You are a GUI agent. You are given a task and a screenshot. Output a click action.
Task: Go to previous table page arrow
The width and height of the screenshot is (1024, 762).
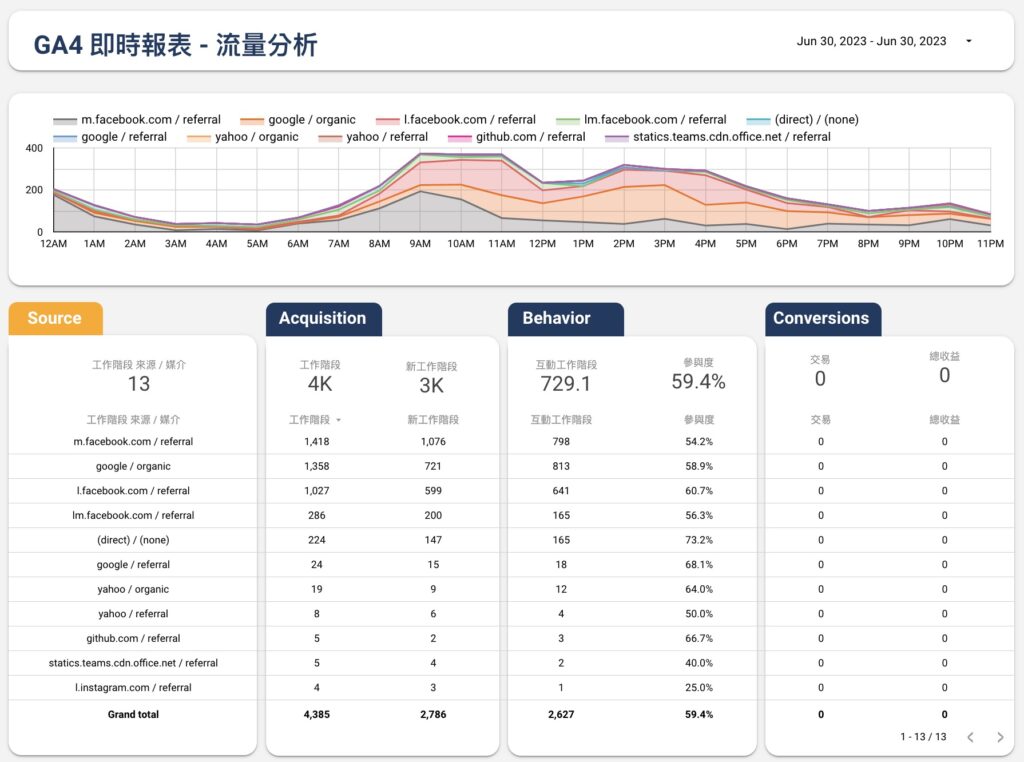pyautogui.click(x=970, y=737)
